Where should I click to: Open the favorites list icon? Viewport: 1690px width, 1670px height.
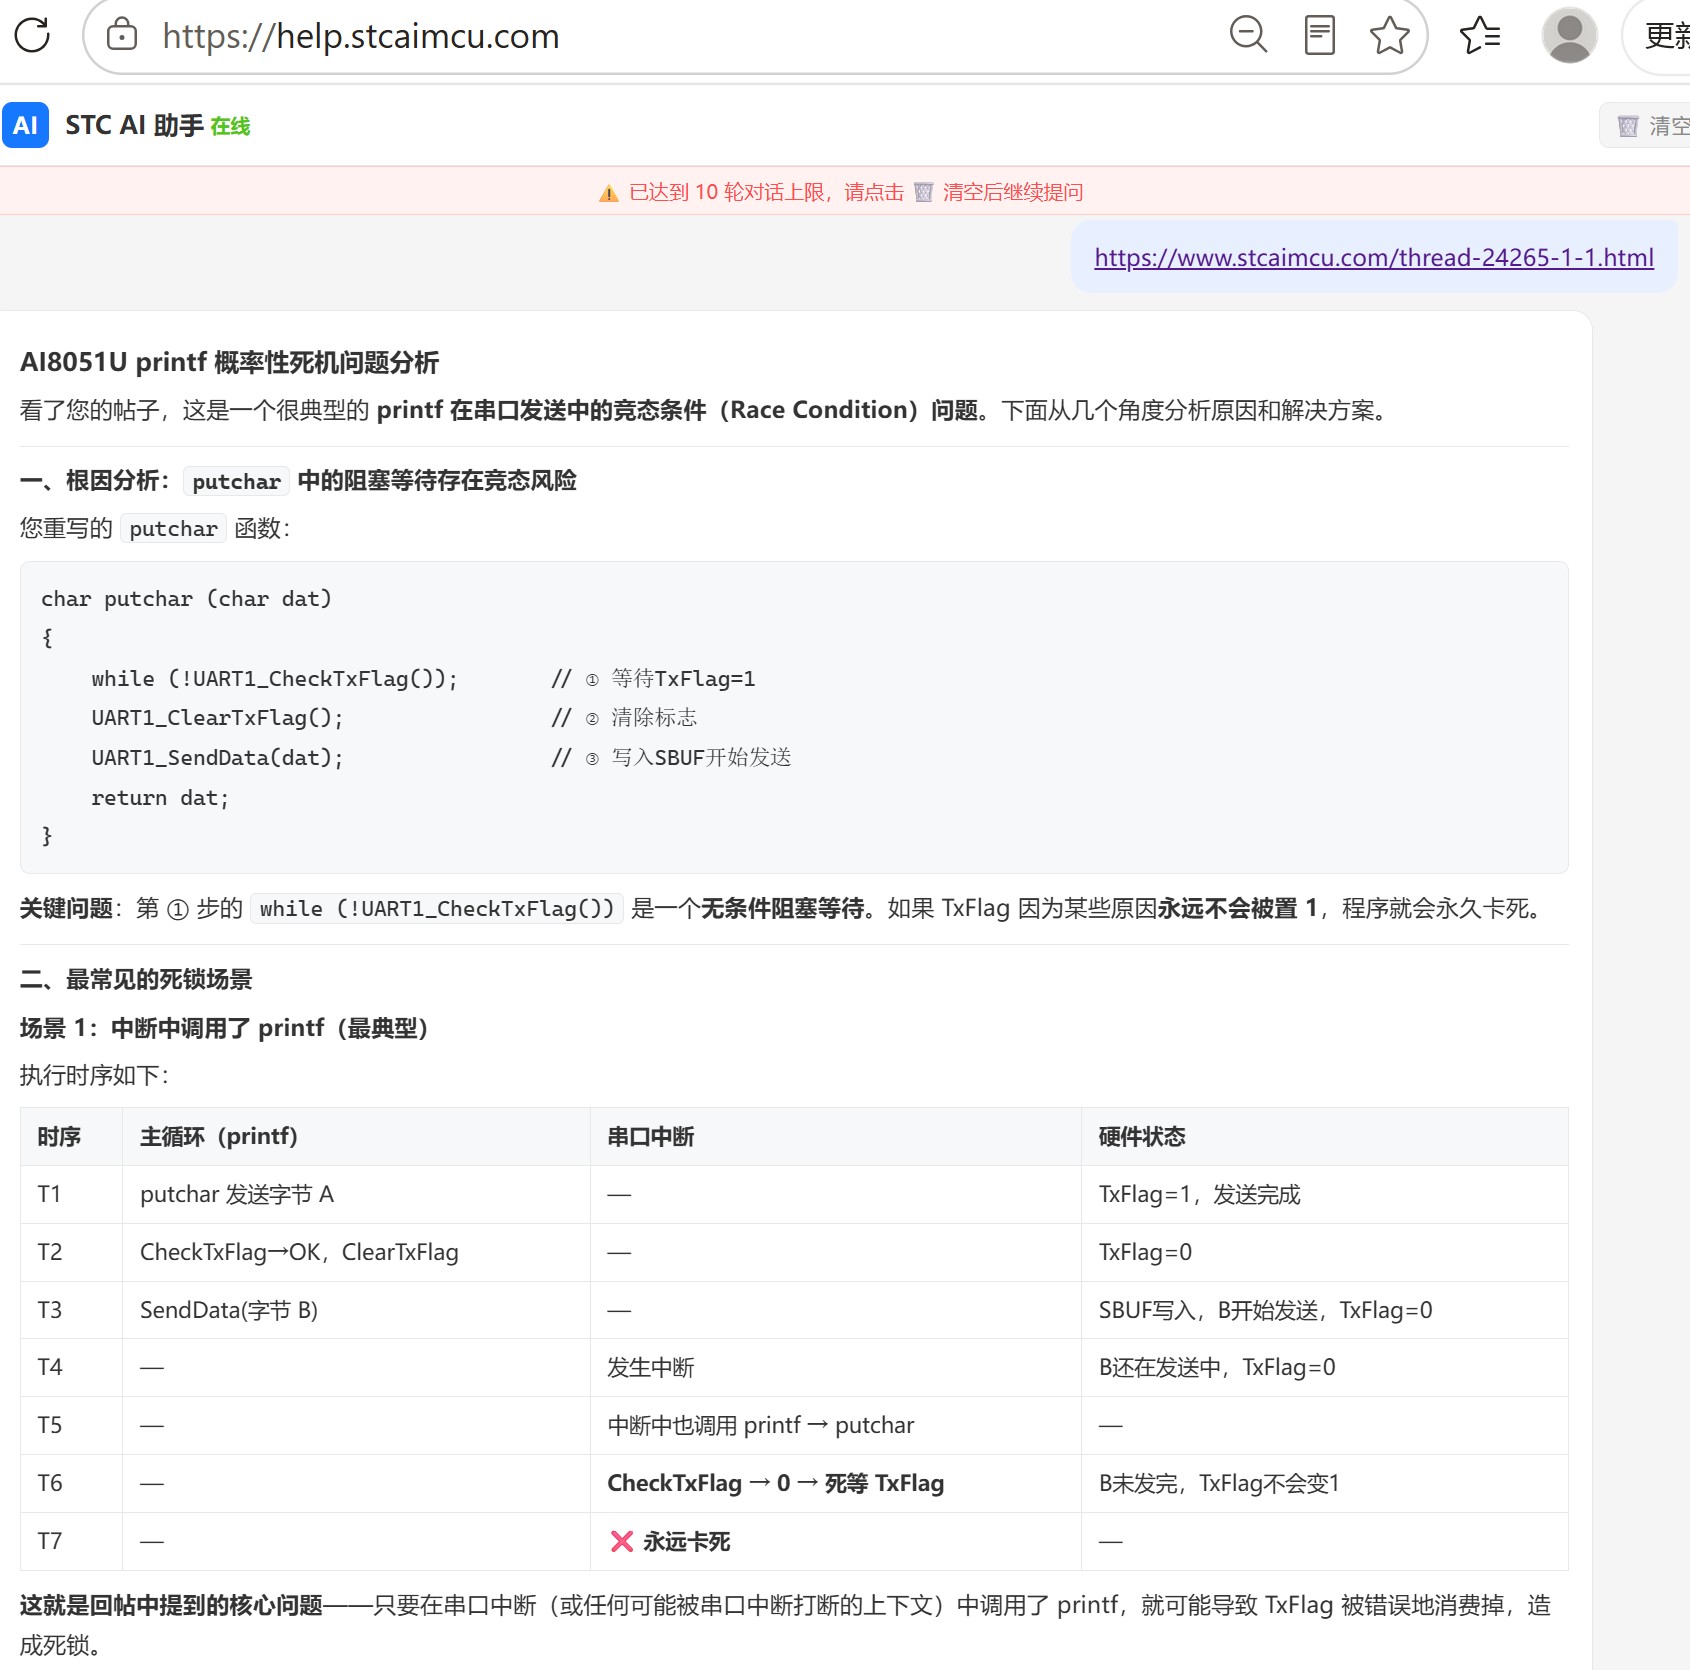tap(1480, 35)
